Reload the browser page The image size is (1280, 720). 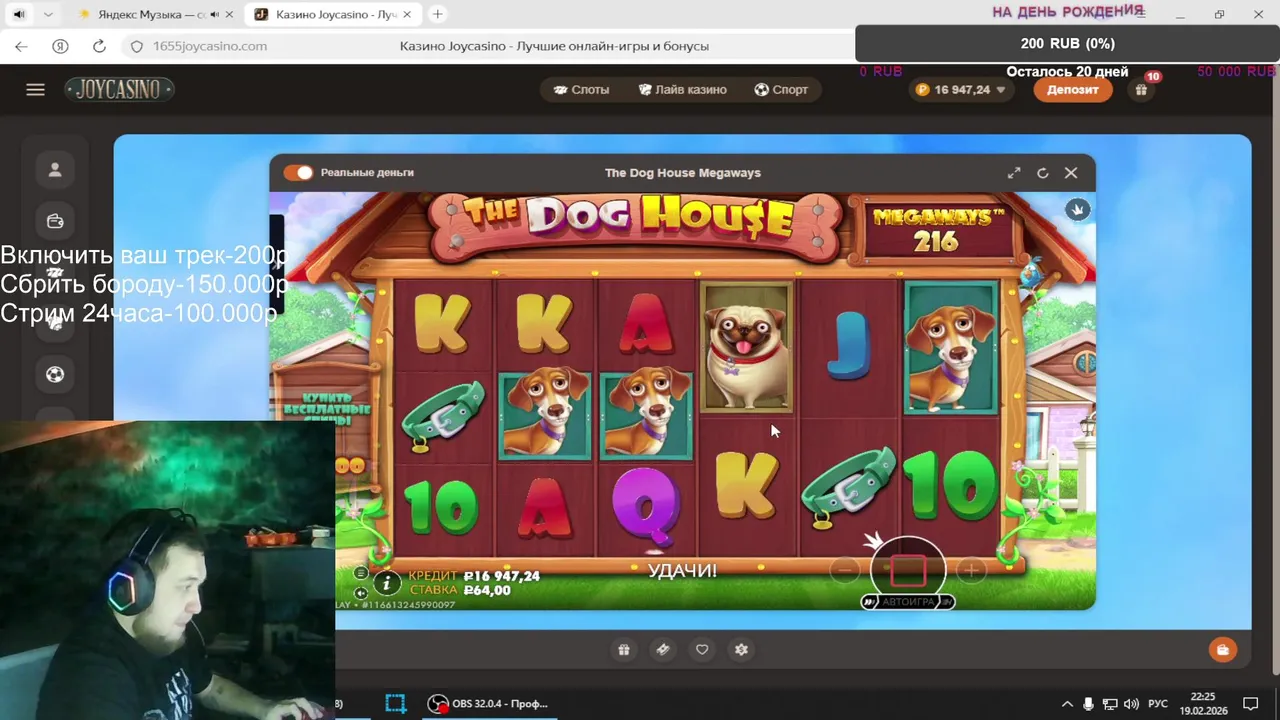[99, 46]
